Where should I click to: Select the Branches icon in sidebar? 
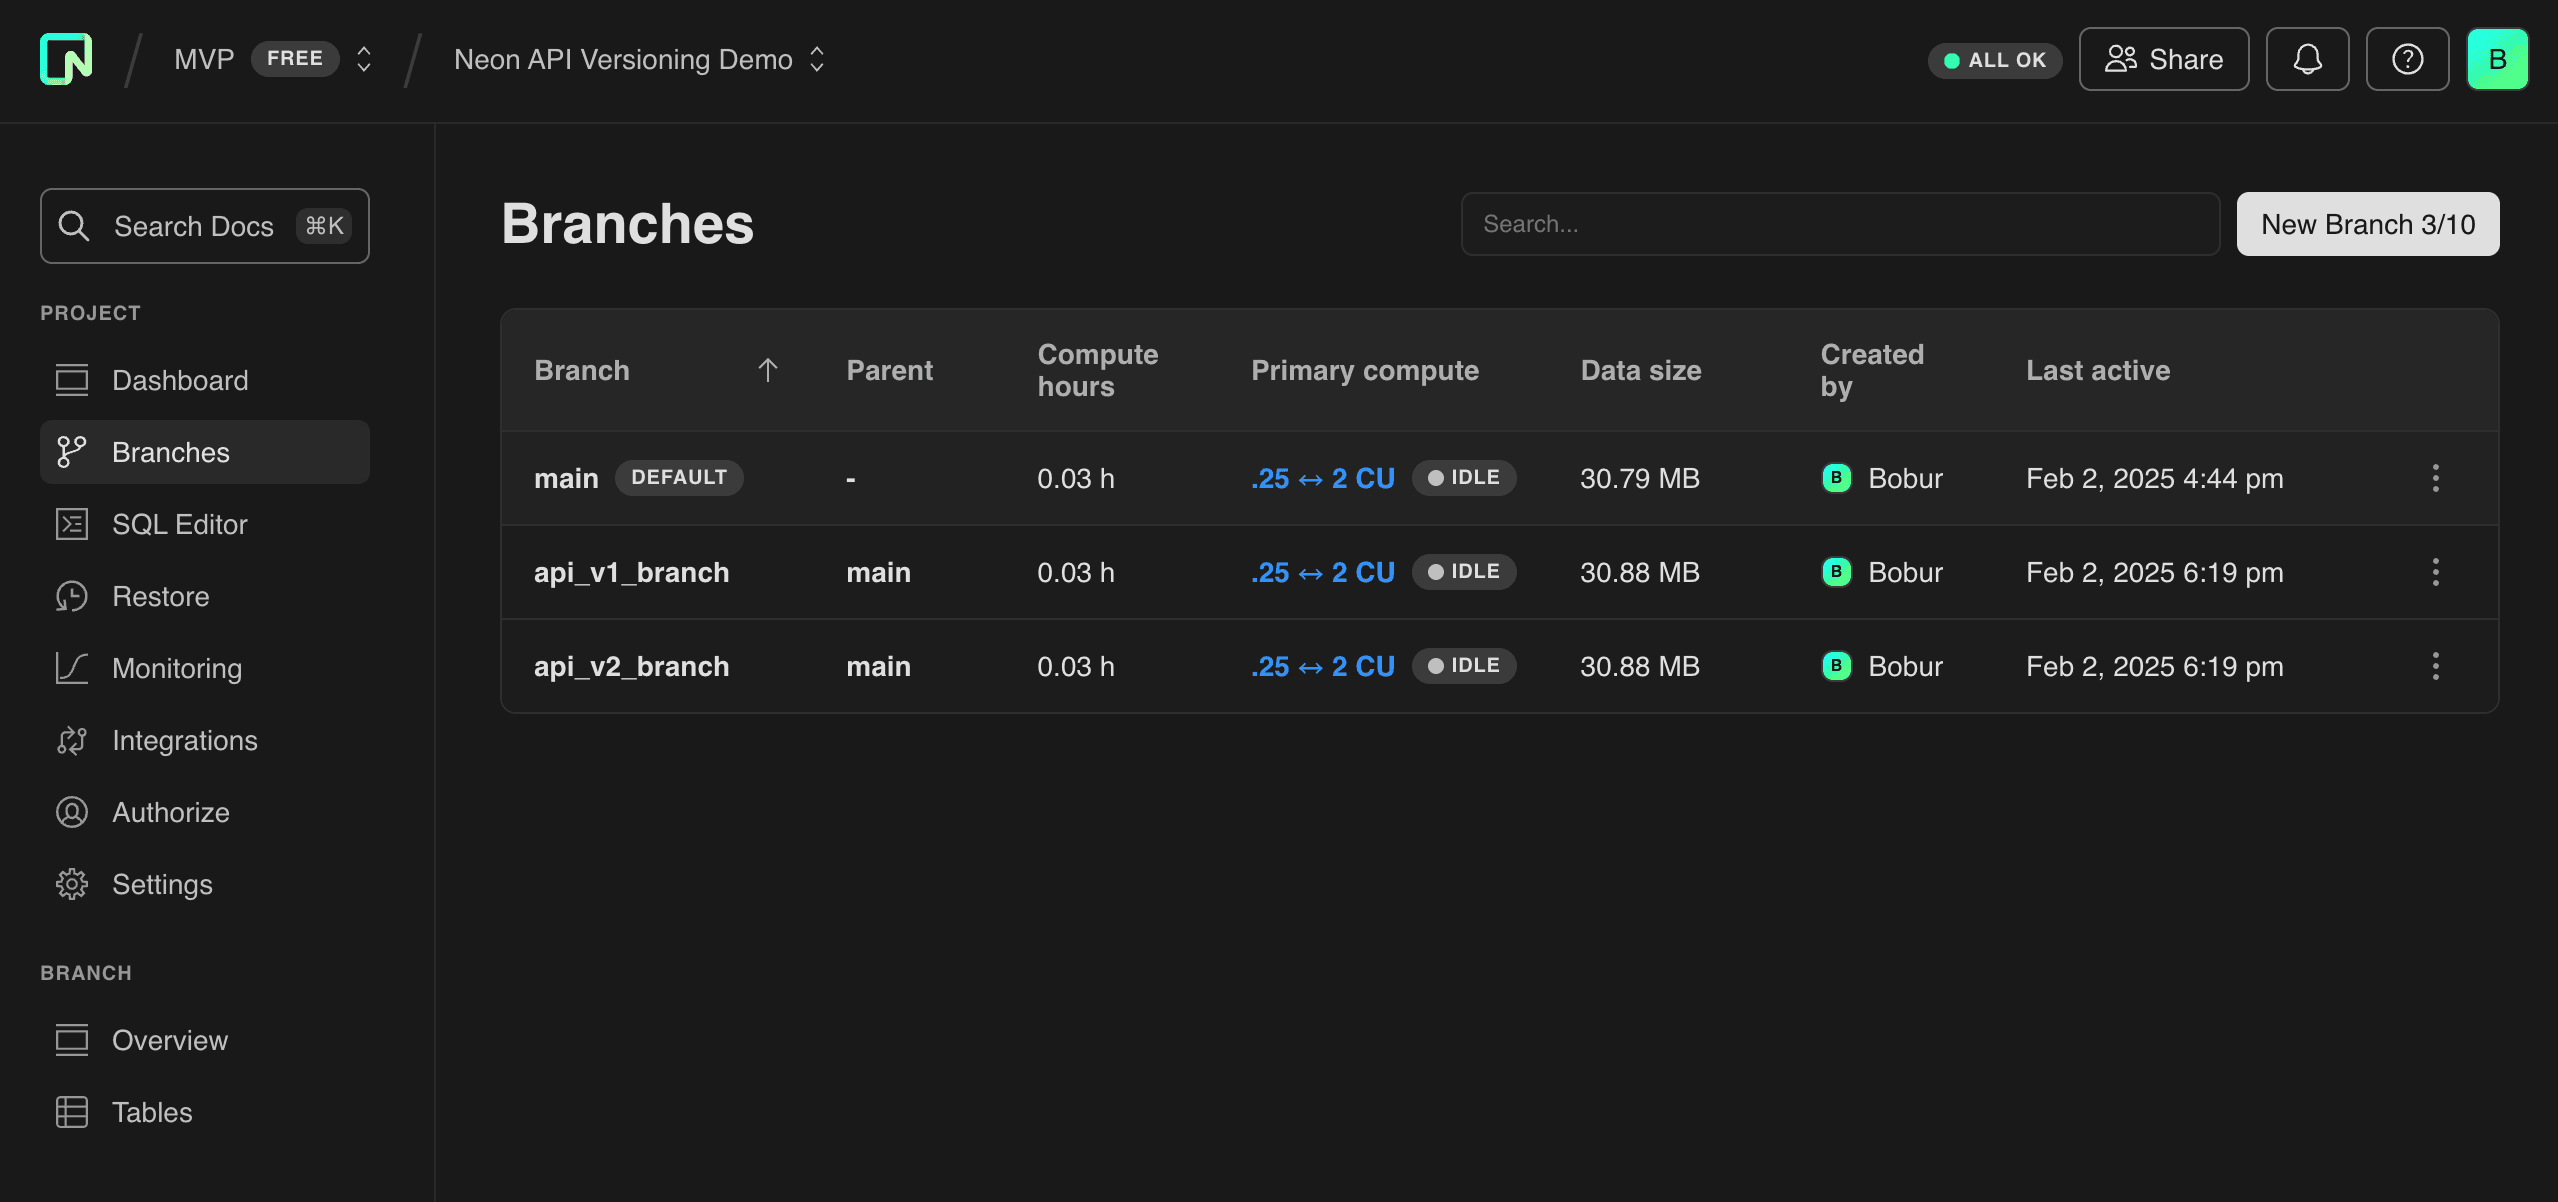pos(71,451)
